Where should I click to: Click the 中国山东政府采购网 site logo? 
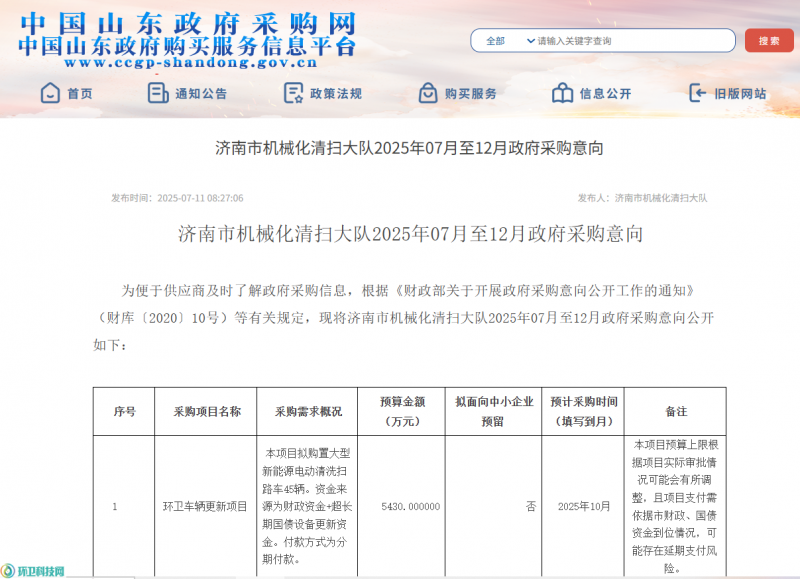pos(187,24)
